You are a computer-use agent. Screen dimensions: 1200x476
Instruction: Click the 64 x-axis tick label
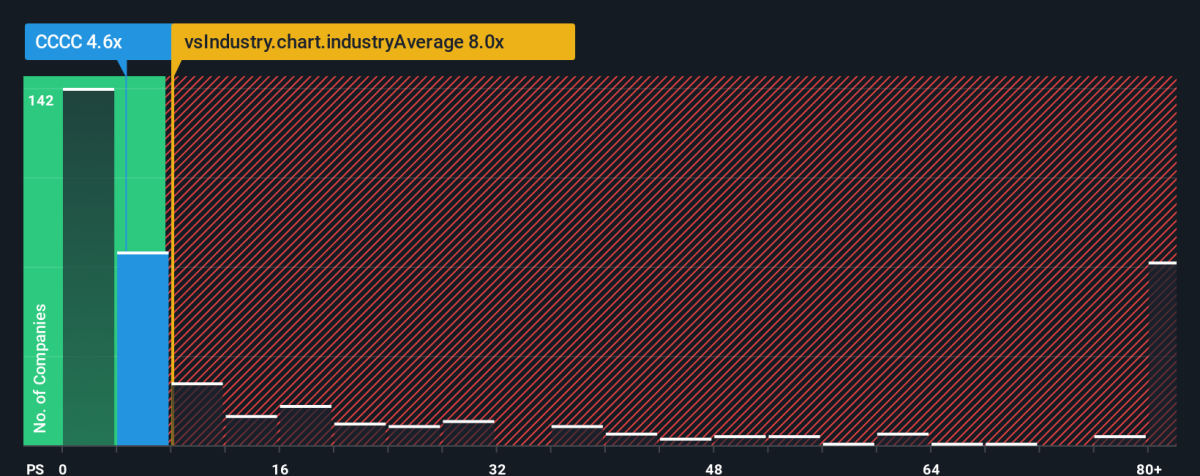[x=931, y=468]
